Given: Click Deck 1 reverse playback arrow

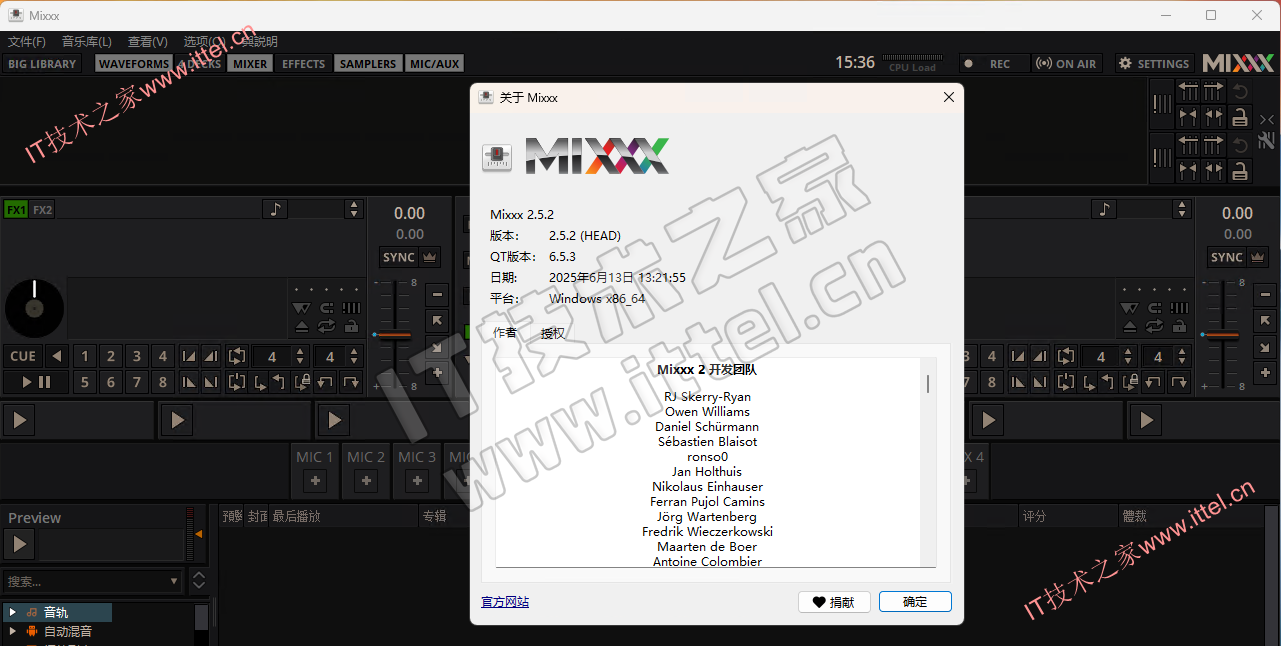Looking at the screenshot, I should [x=57, y=356].
